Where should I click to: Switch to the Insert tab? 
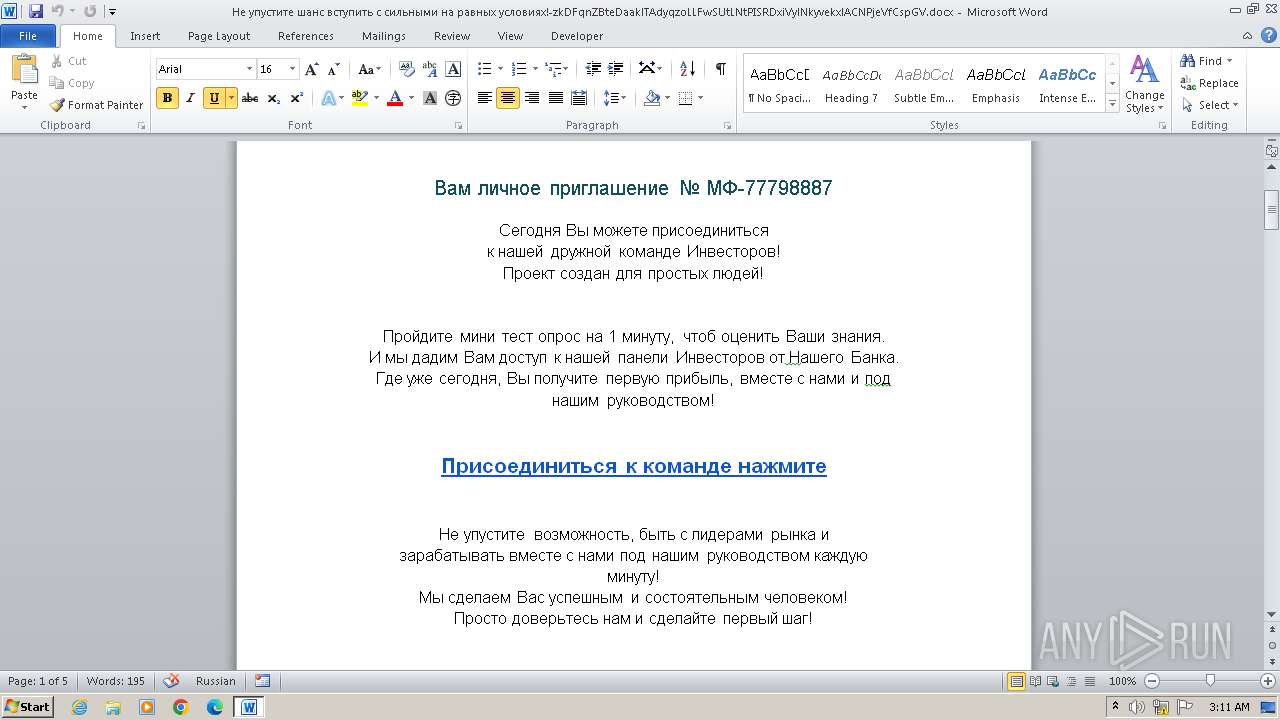145,36
